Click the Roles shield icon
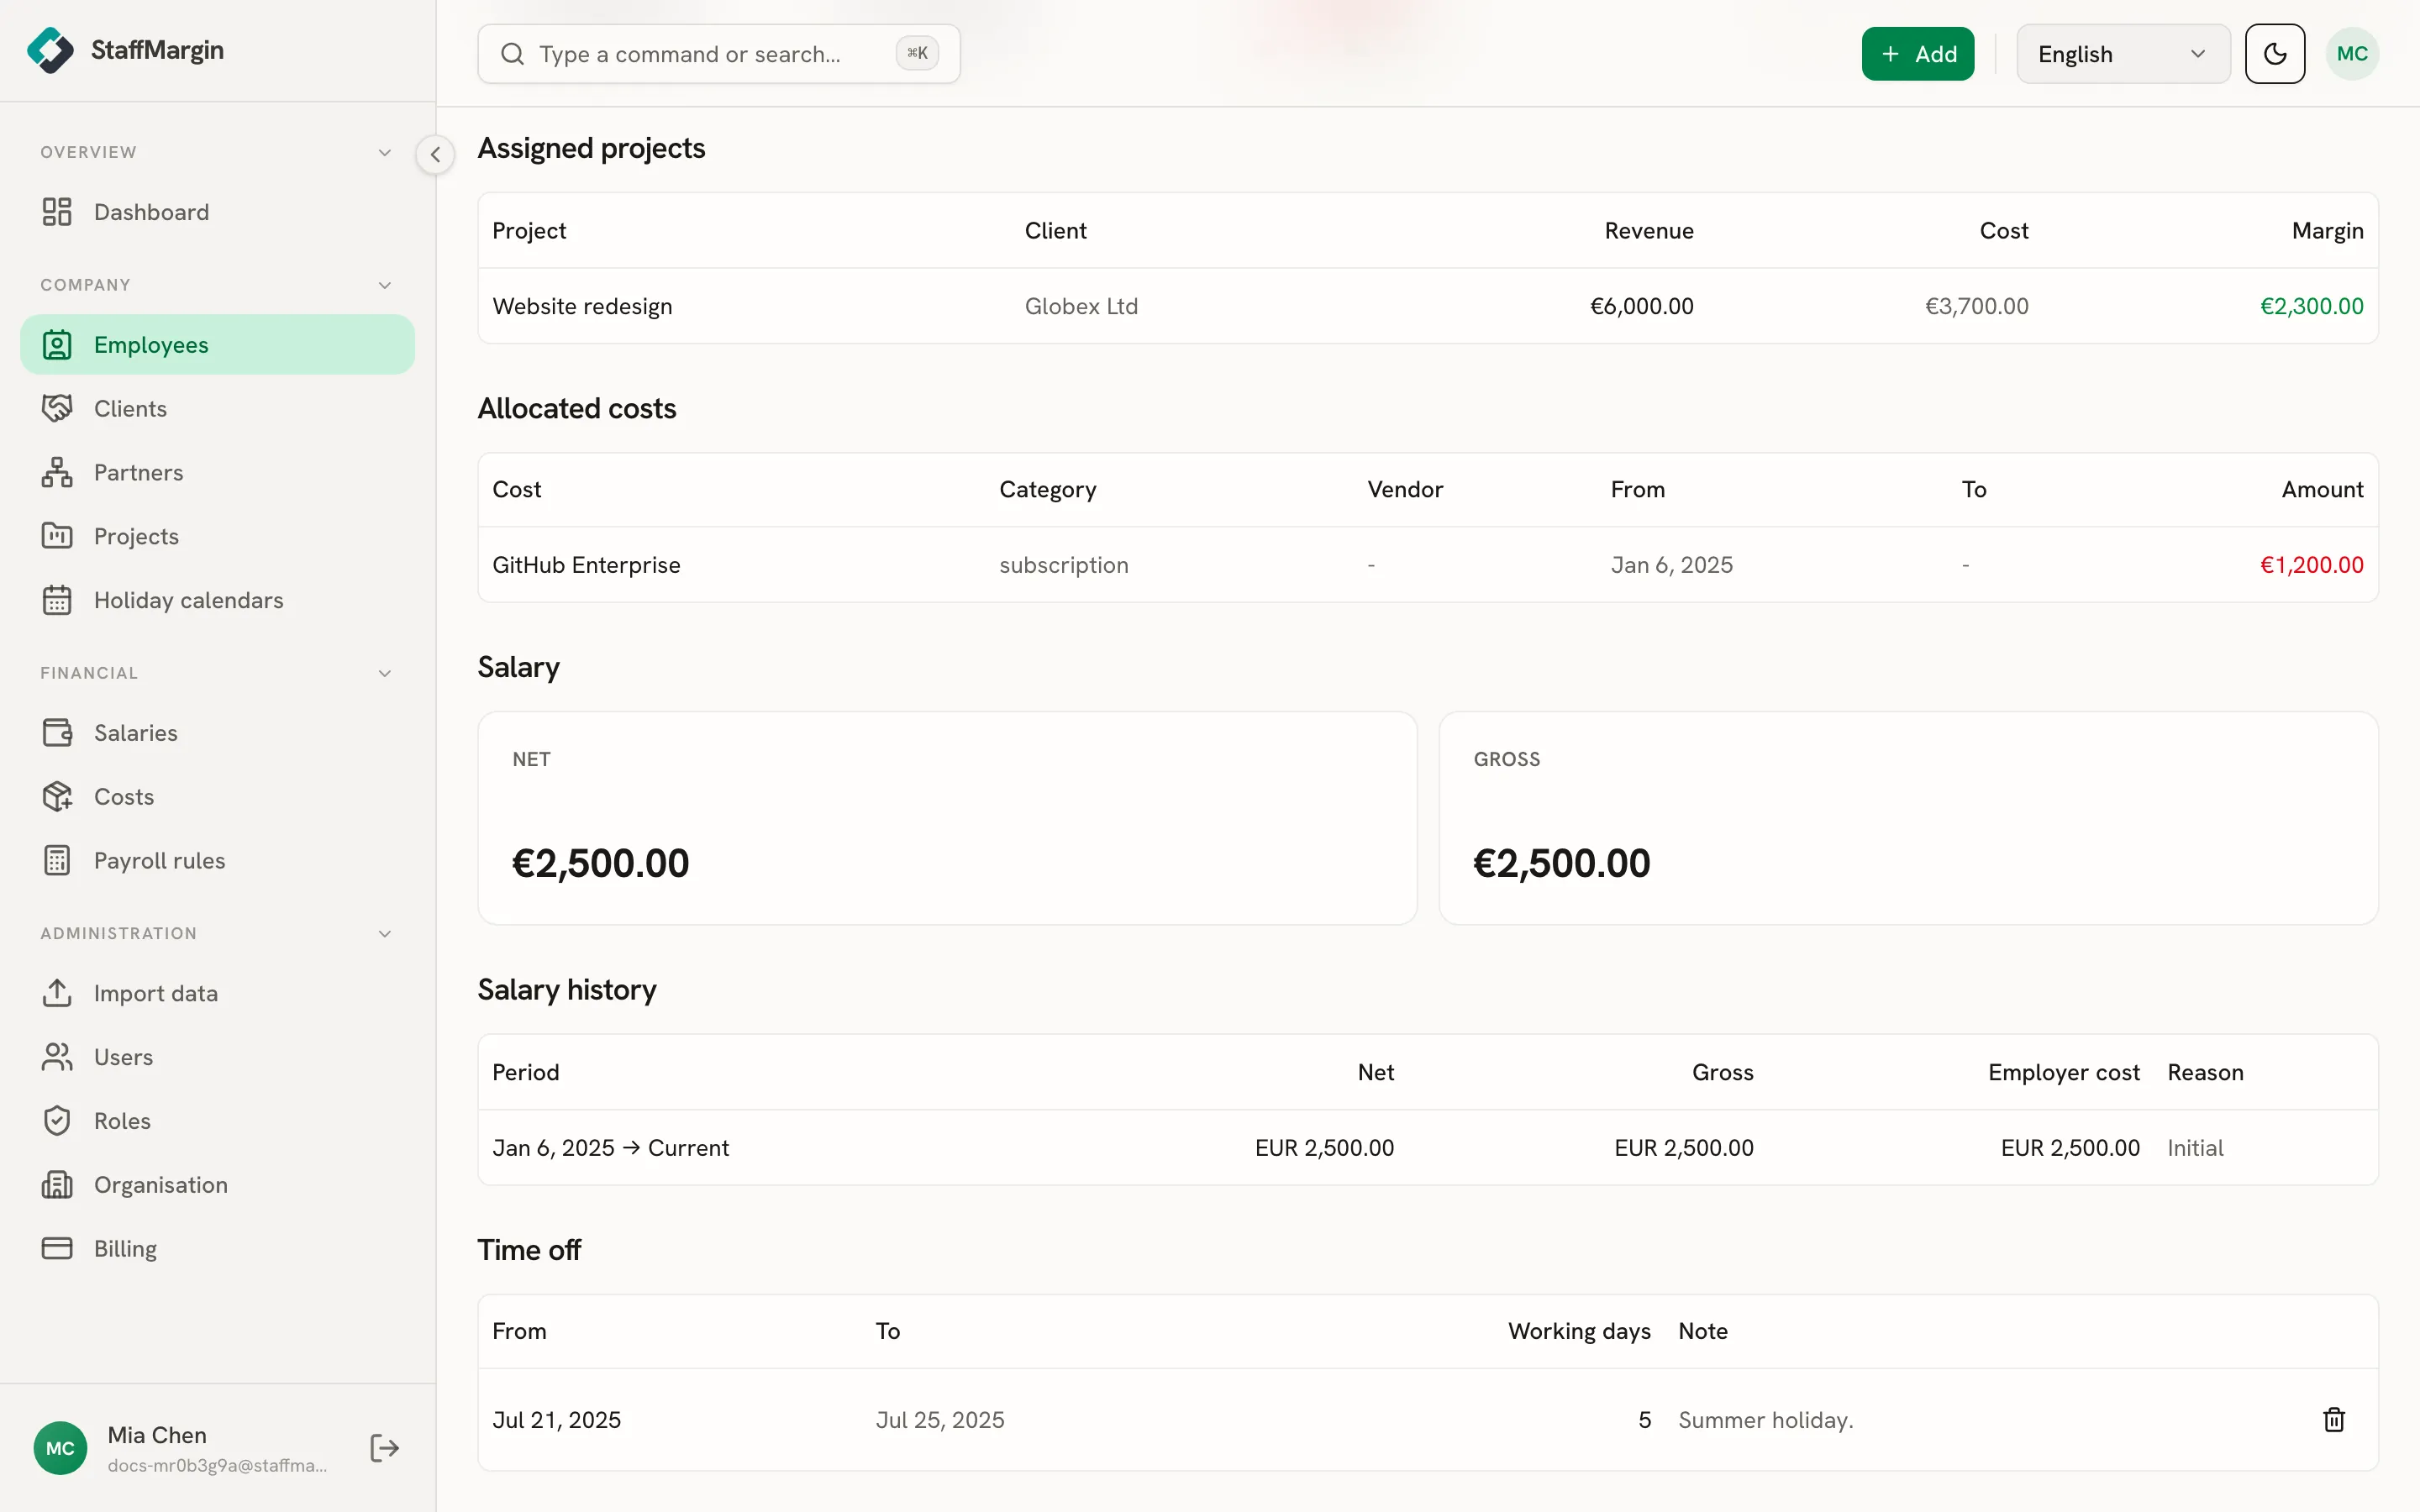 pyautogui.click(x=57, y=1121)
